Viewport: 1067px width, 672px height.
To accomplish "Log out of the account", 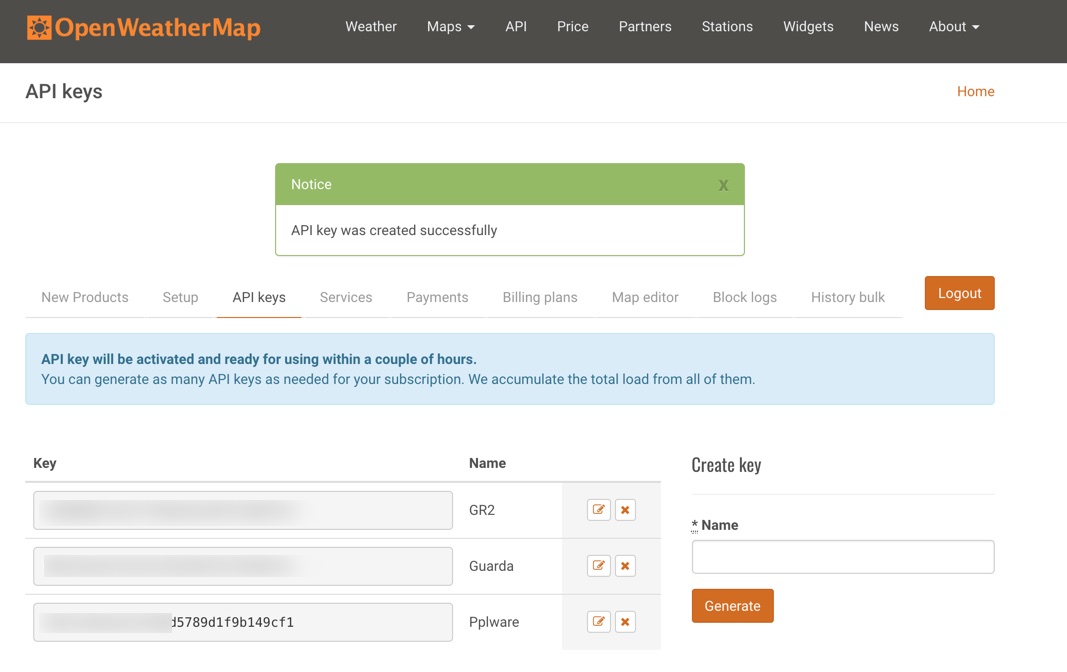I will point(959,293).
